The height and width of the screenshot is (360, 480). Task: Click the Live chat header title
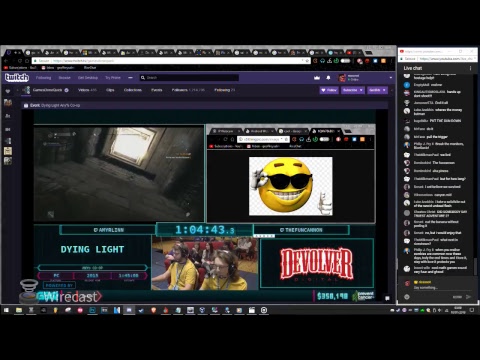click(413, 68)
